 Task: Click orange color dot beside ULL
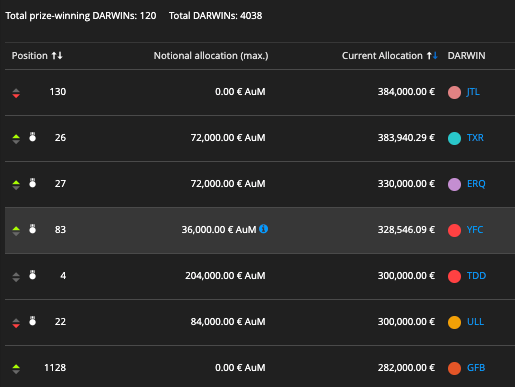[454, 322]
